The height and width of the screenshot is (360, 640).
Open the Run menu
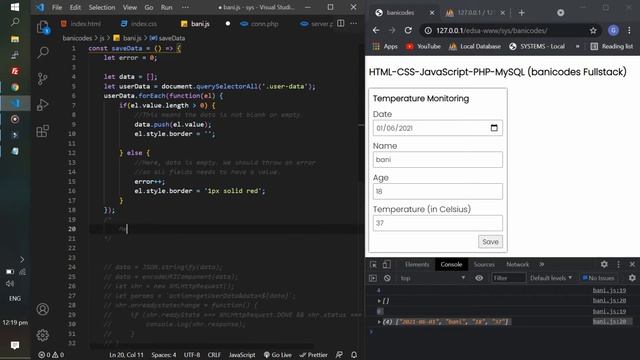click(166, 7)
